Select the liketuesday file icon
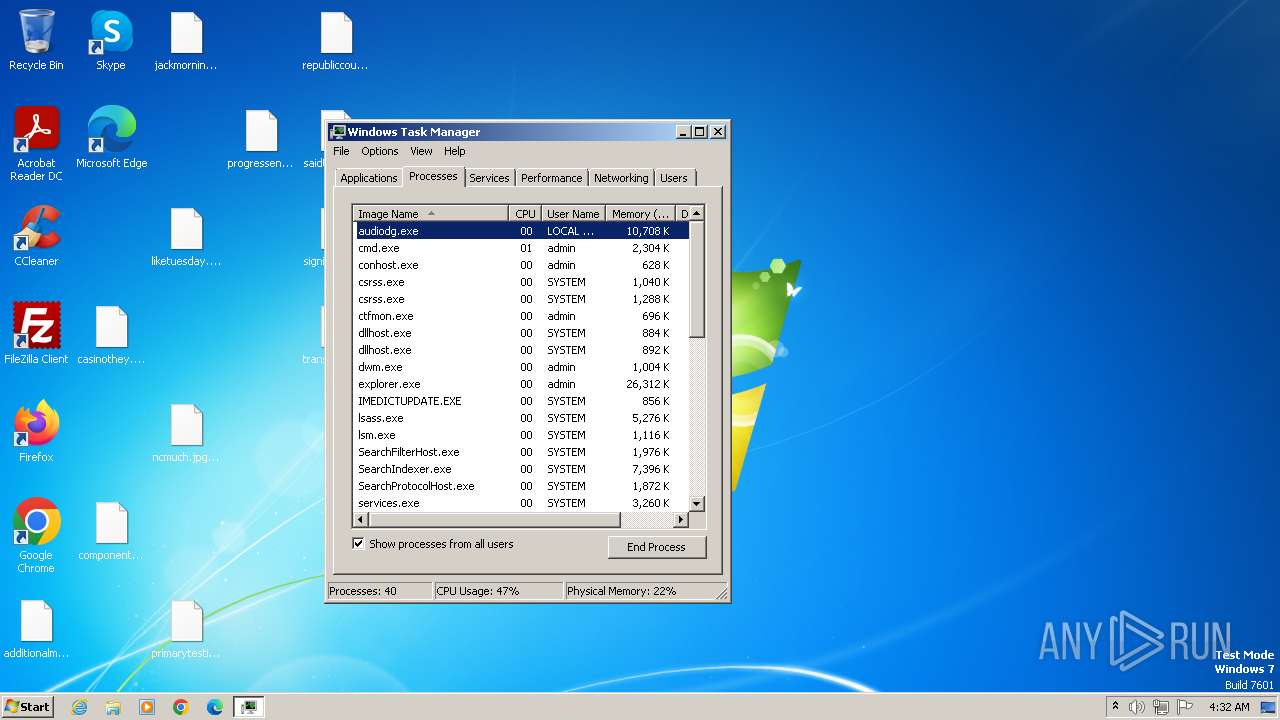Image resolution: width=1280 pixels, height=720 pixels. 186,236
